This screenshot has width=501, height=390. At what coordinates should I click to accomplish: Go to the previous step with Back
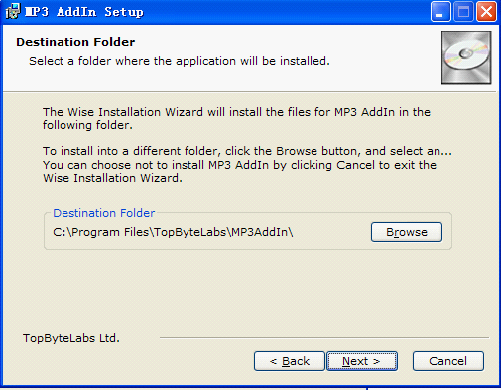pos(289,361)
